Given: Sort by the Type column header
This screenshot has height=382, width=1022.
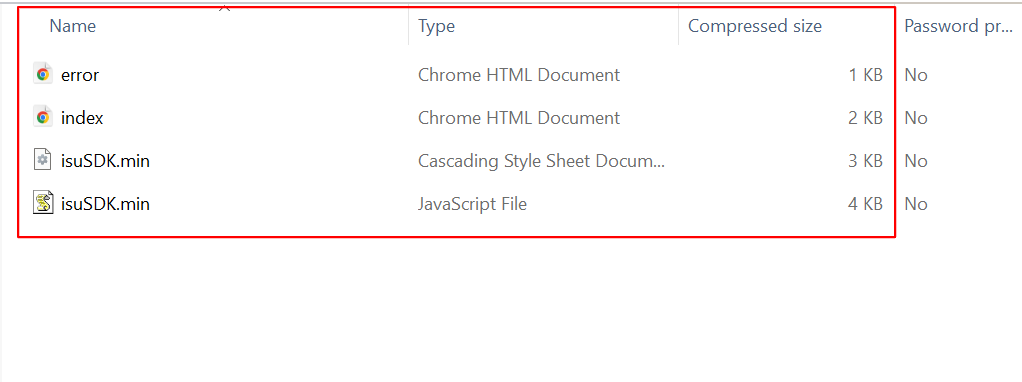Looking at the screenshot, I should tap(436, 26).
